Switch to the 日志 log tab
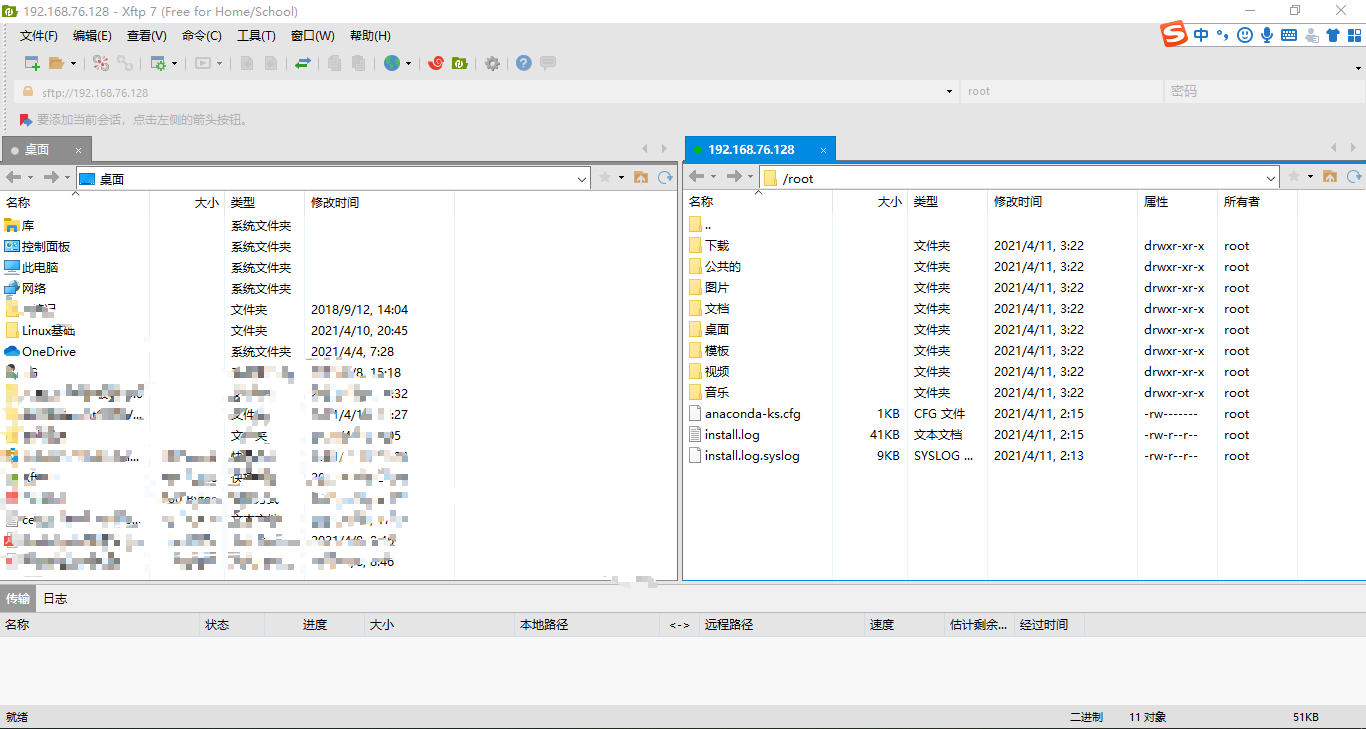1366x729 pixels. click(55, 599)
